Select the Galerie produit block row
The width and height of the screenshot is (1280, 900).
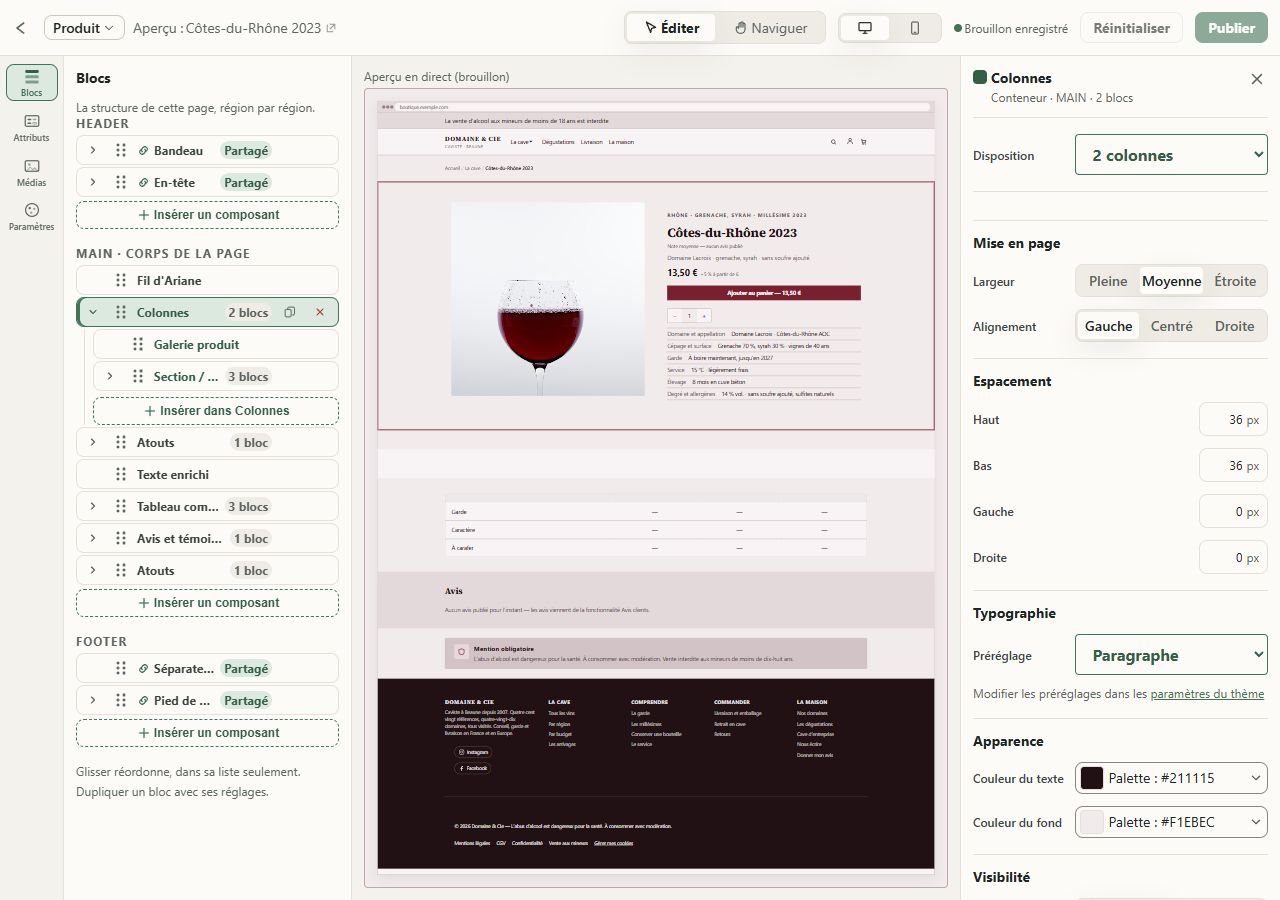coord(216,344)
